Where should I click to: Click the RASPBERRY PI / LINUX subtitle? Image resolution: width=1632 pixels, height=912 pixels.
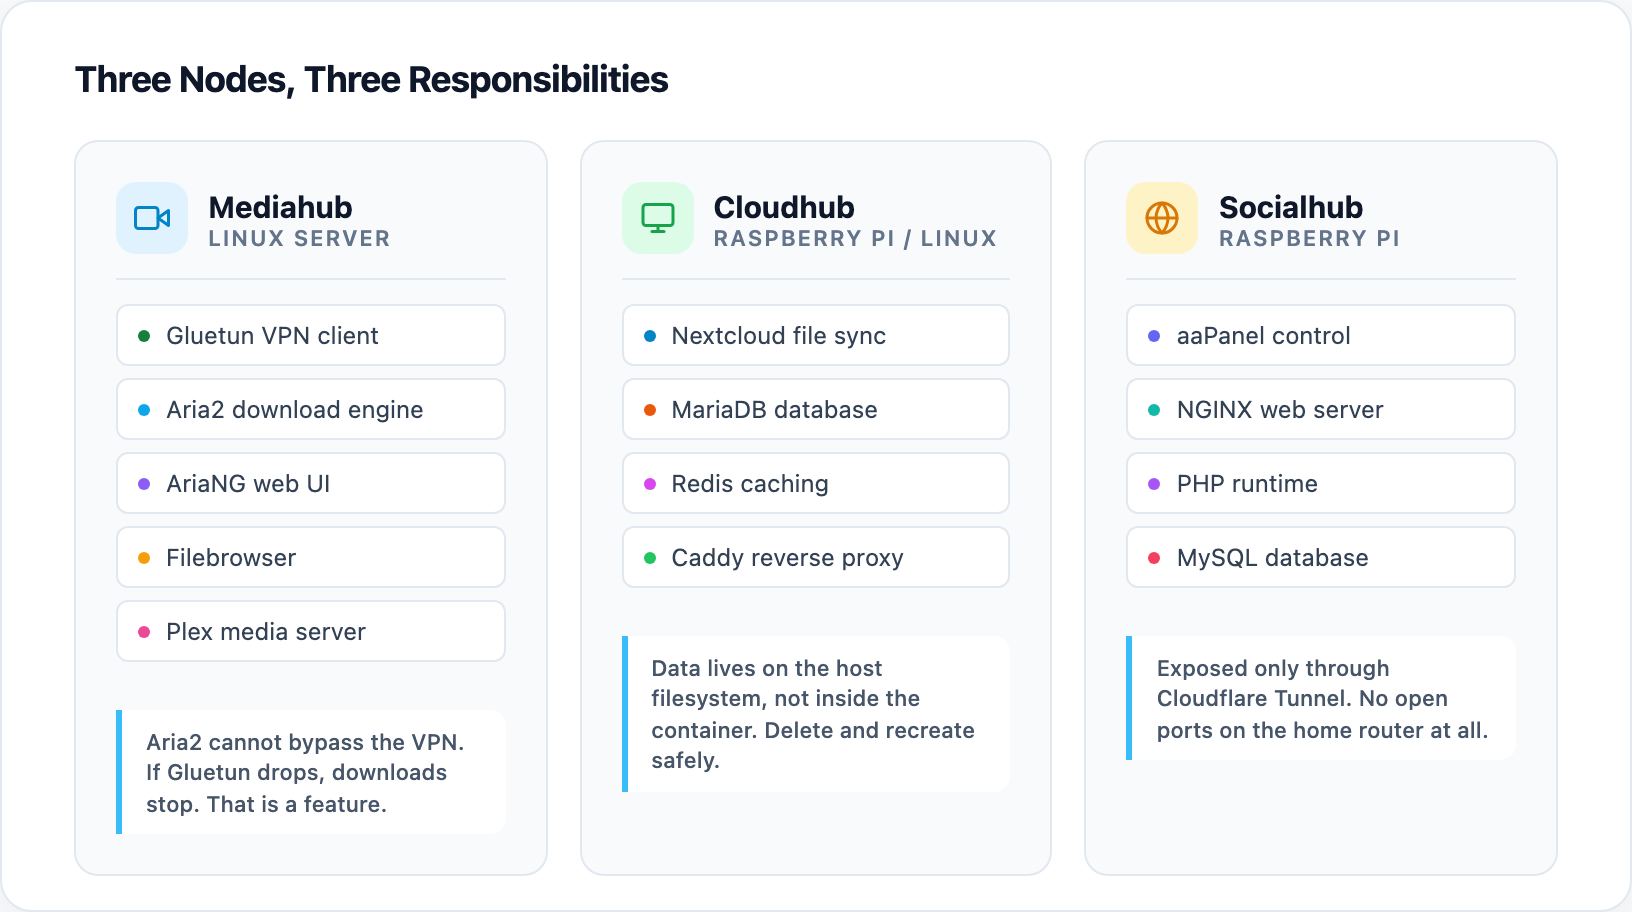pos(855,238)
